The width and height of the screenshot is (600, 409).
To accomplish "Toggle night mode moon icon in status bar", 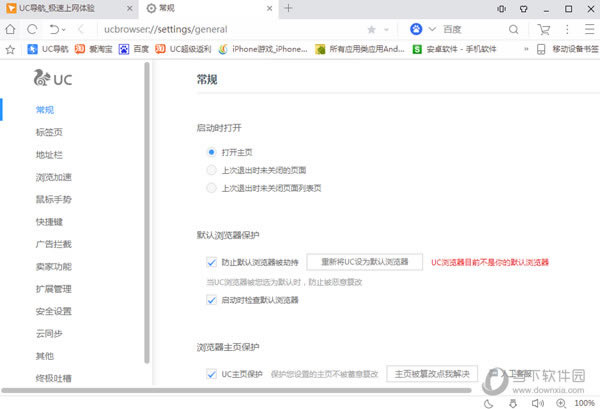I will (x=489, y=401).
